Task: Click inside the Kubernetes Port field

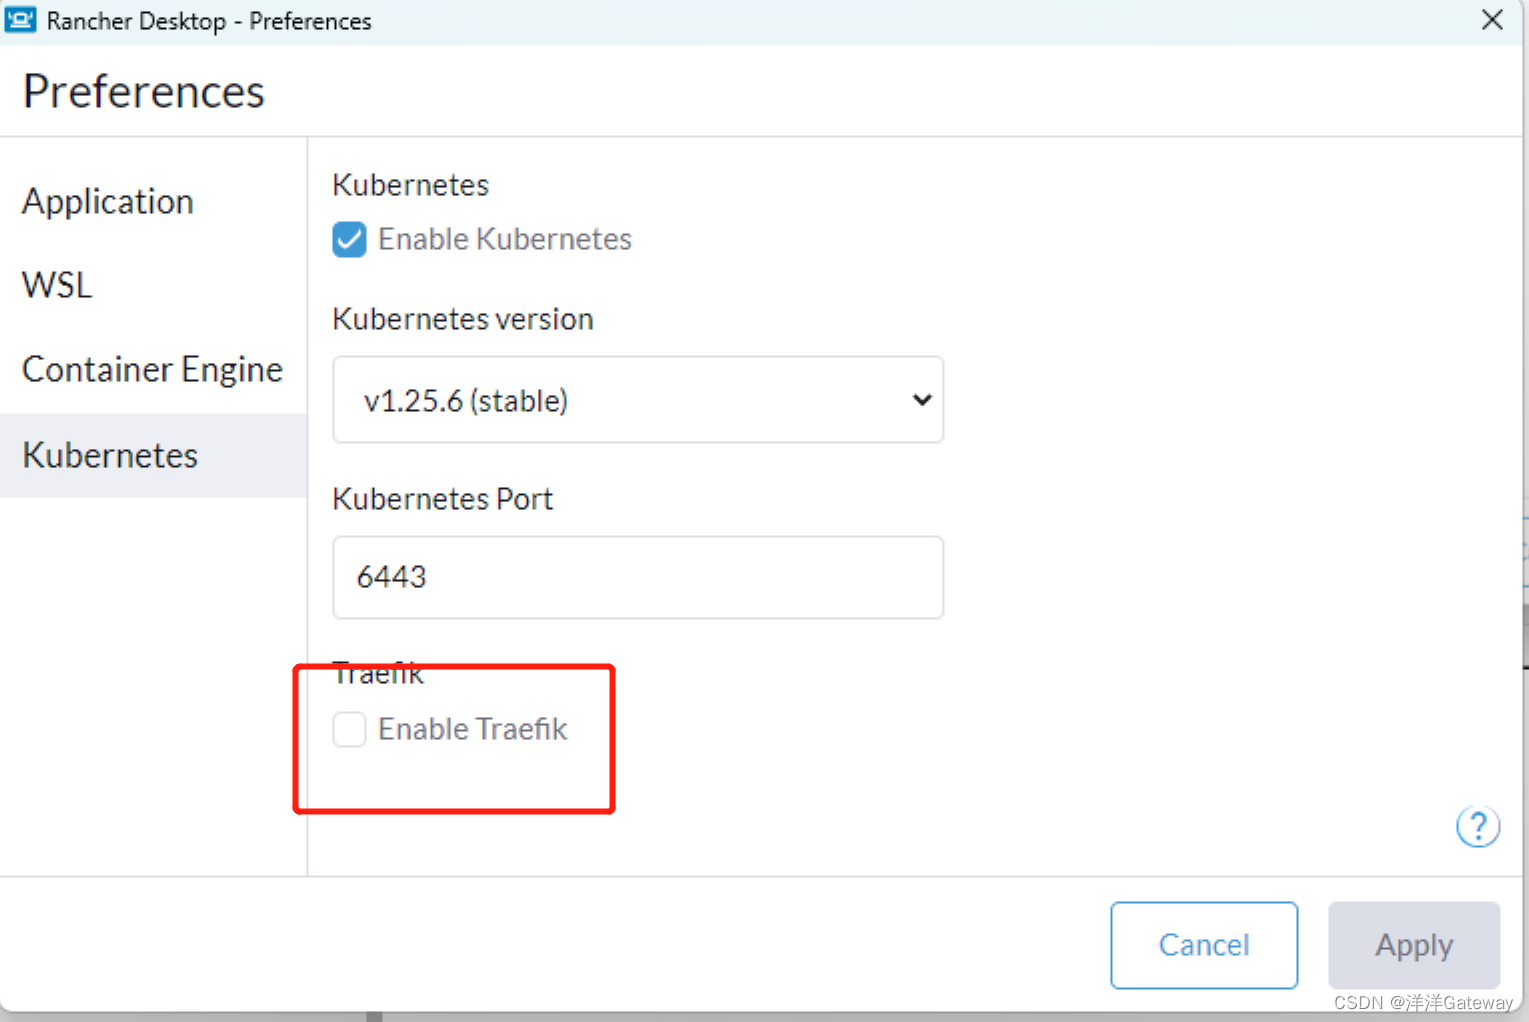Action: pos(637,577)
